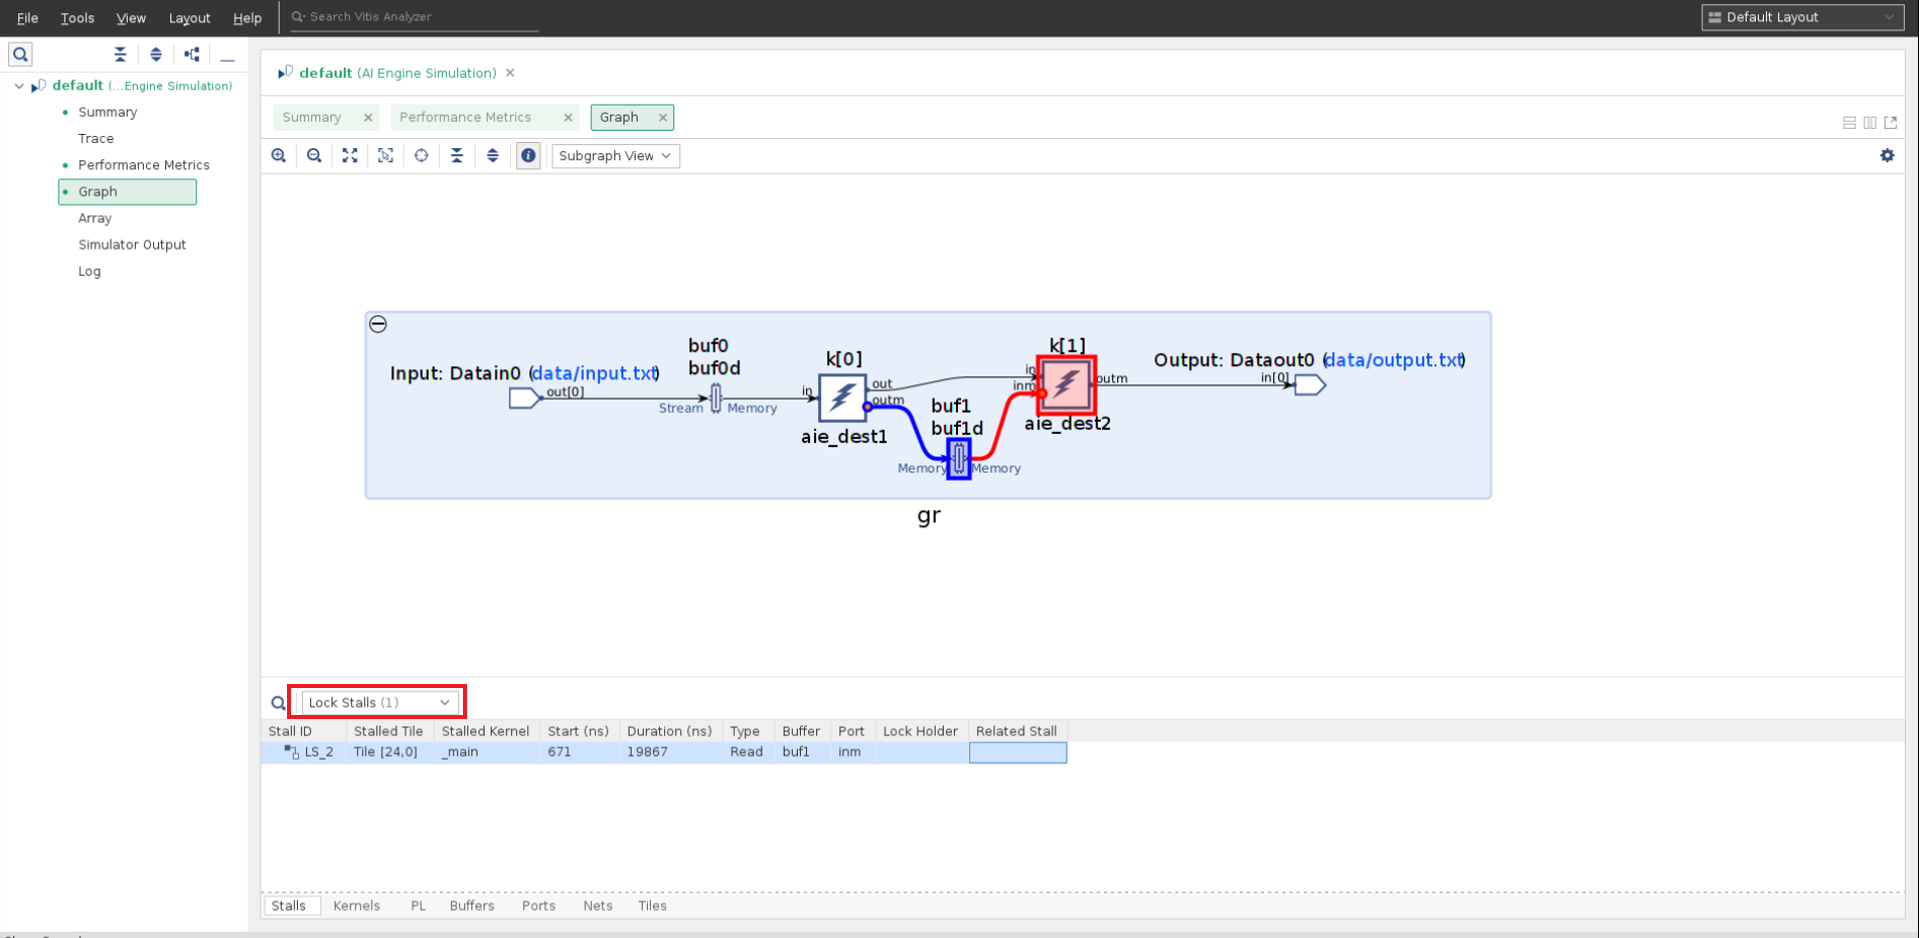Close the Performance Metrics tab
The width and height of the screenshot is (1919, 938).
point(568,118)
